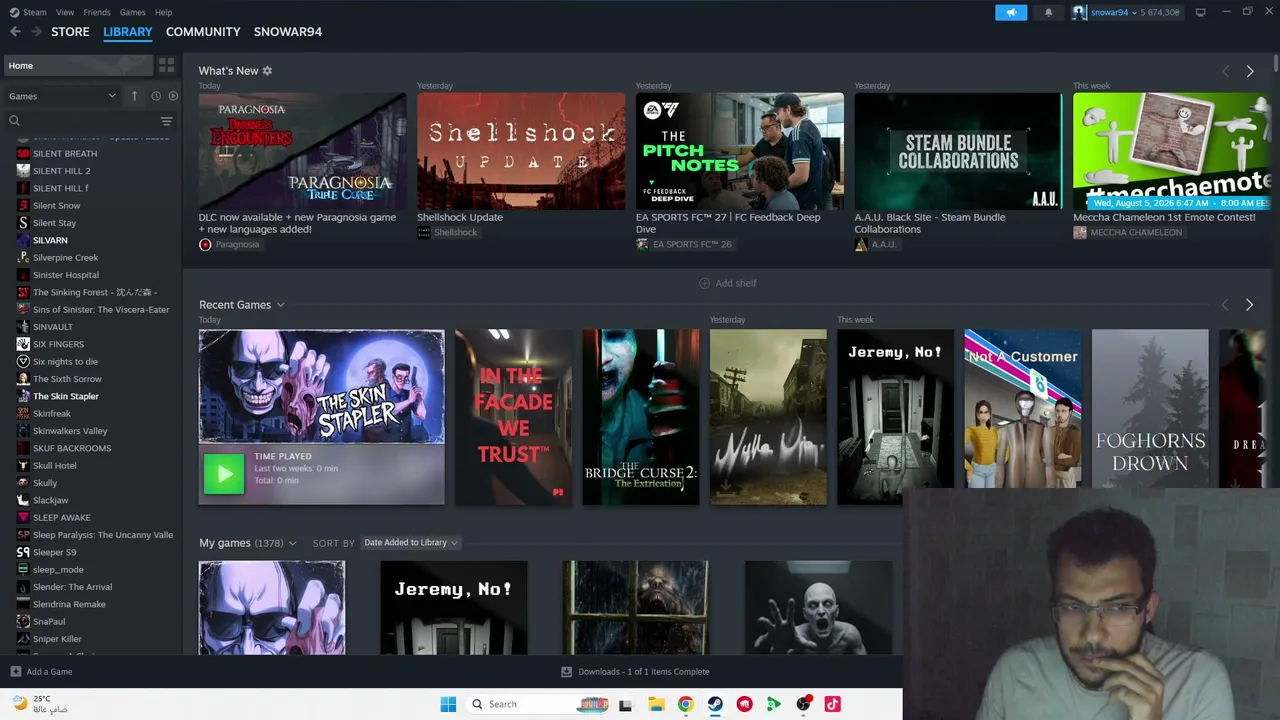This screenshot has width=1280, height=720.
Task: Show next What's New items arrow
Action: (x=1249, y=71)
